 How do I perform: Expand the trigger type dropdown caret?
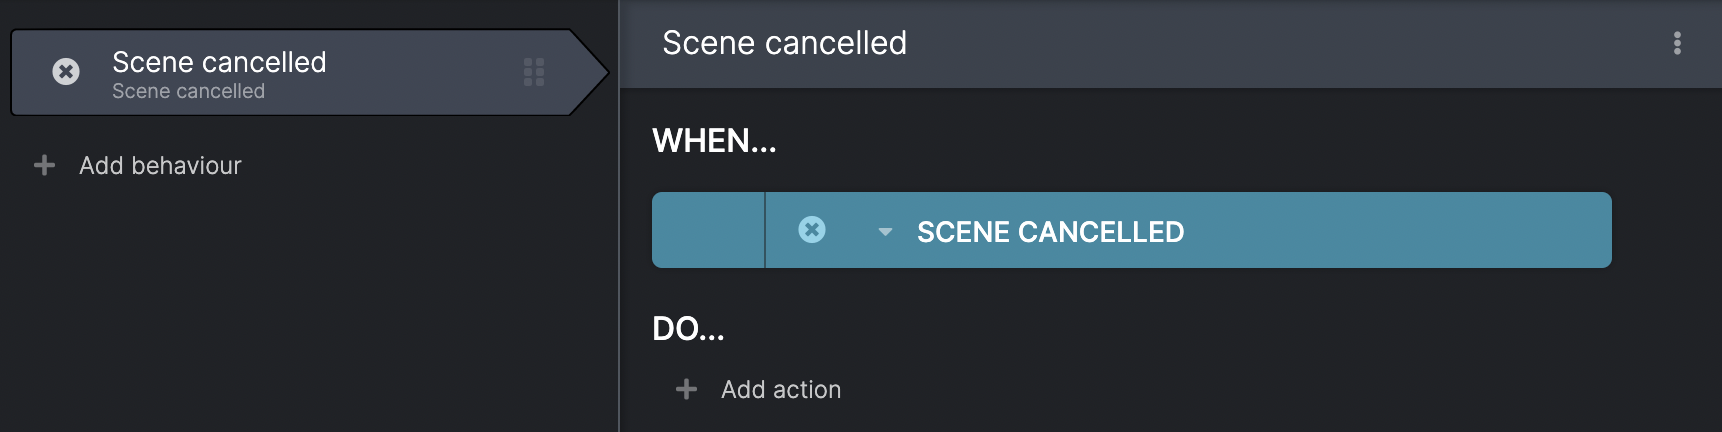tap(884, 232)
